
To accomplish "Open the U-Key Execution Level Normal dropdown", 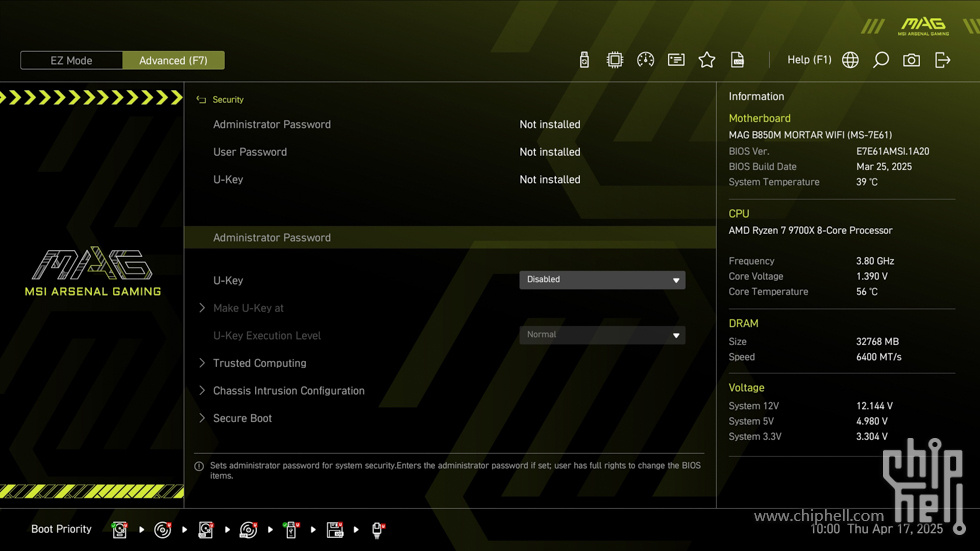I will [x=602, y=335].
